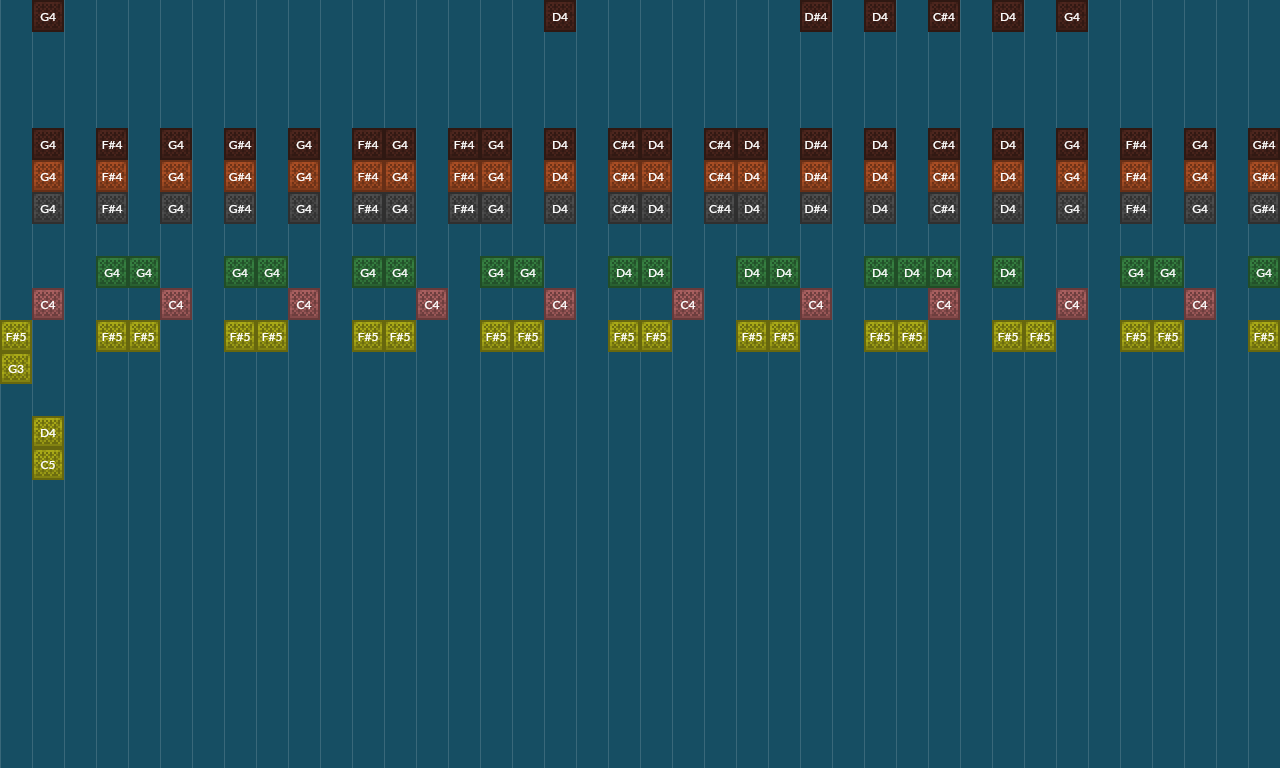Click the gray D#4 note block
Viewport: 1280px width, 768px height.
click(x=816, y=209)
